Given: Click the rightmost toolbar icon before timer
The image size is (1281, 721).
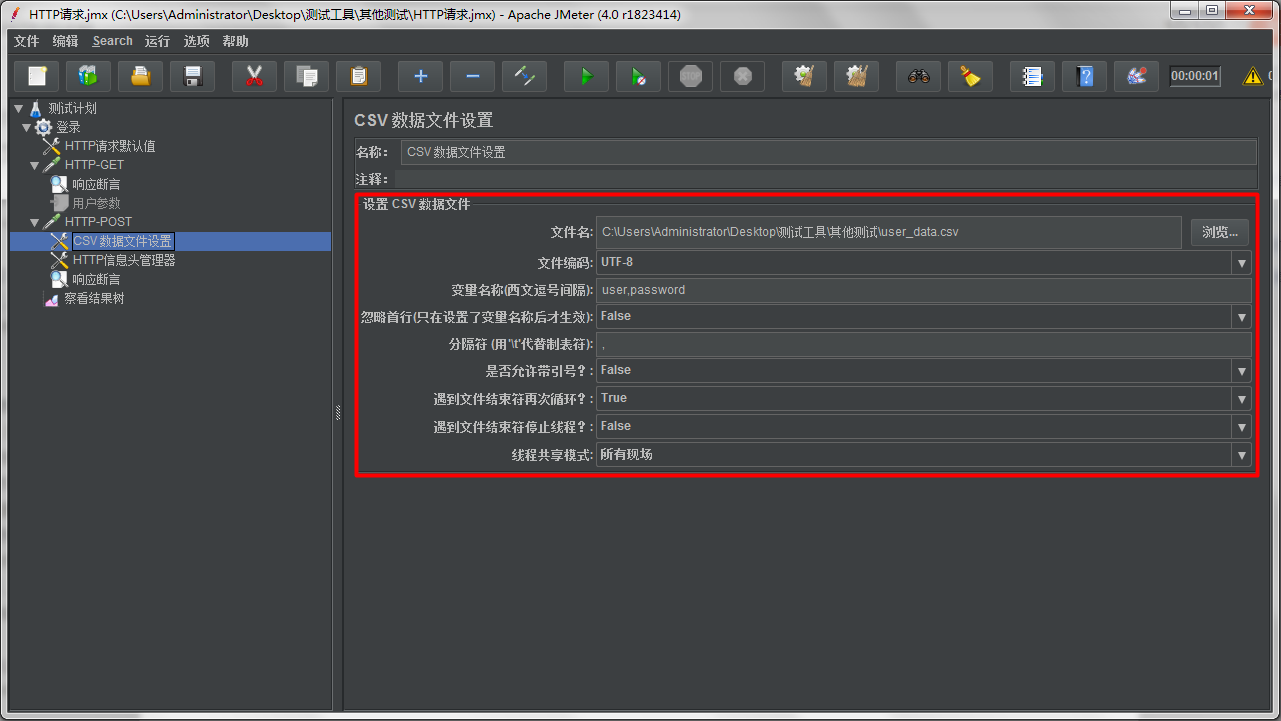Looking at the screenshot, I should click(1137, 76).
